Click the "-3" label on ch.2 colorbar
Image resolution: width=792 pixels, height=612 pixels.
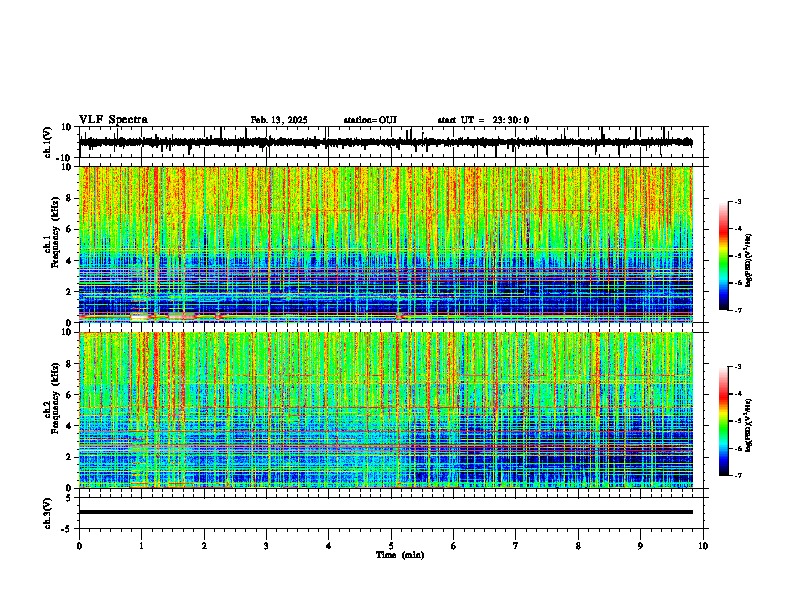tap(738, 367)
